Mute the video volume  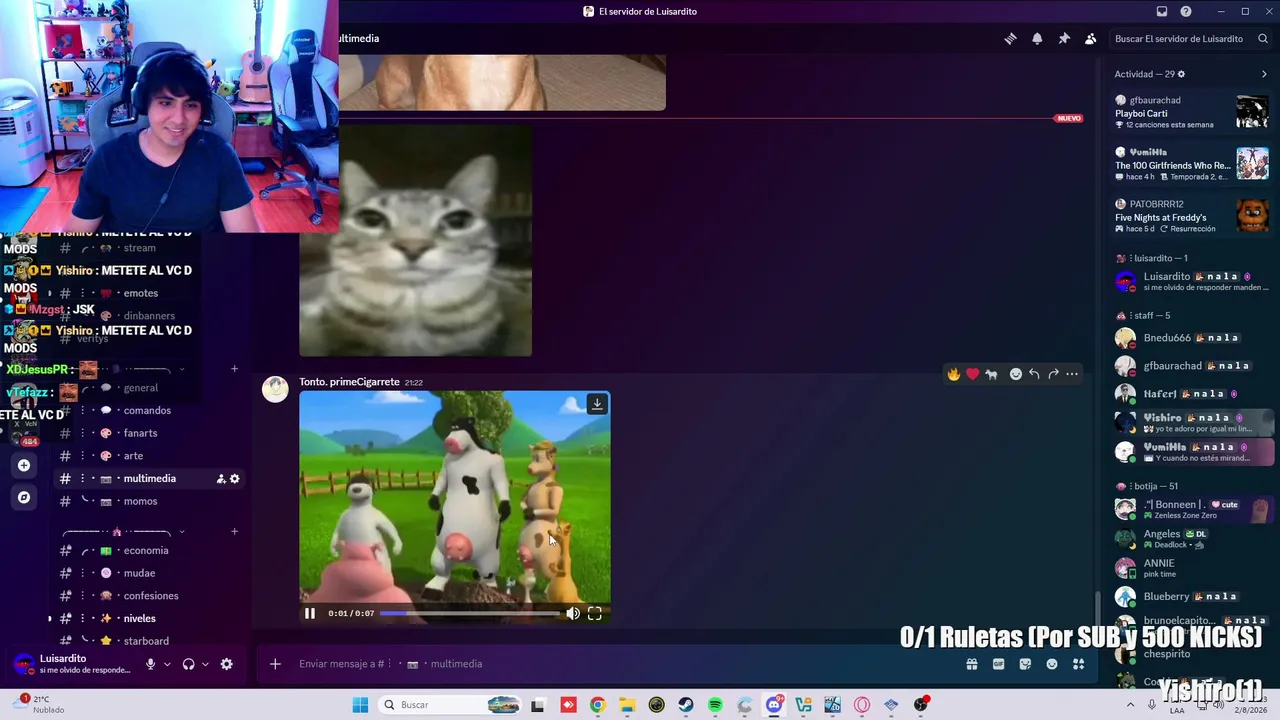pyautogui.click(x=573, y=613)
